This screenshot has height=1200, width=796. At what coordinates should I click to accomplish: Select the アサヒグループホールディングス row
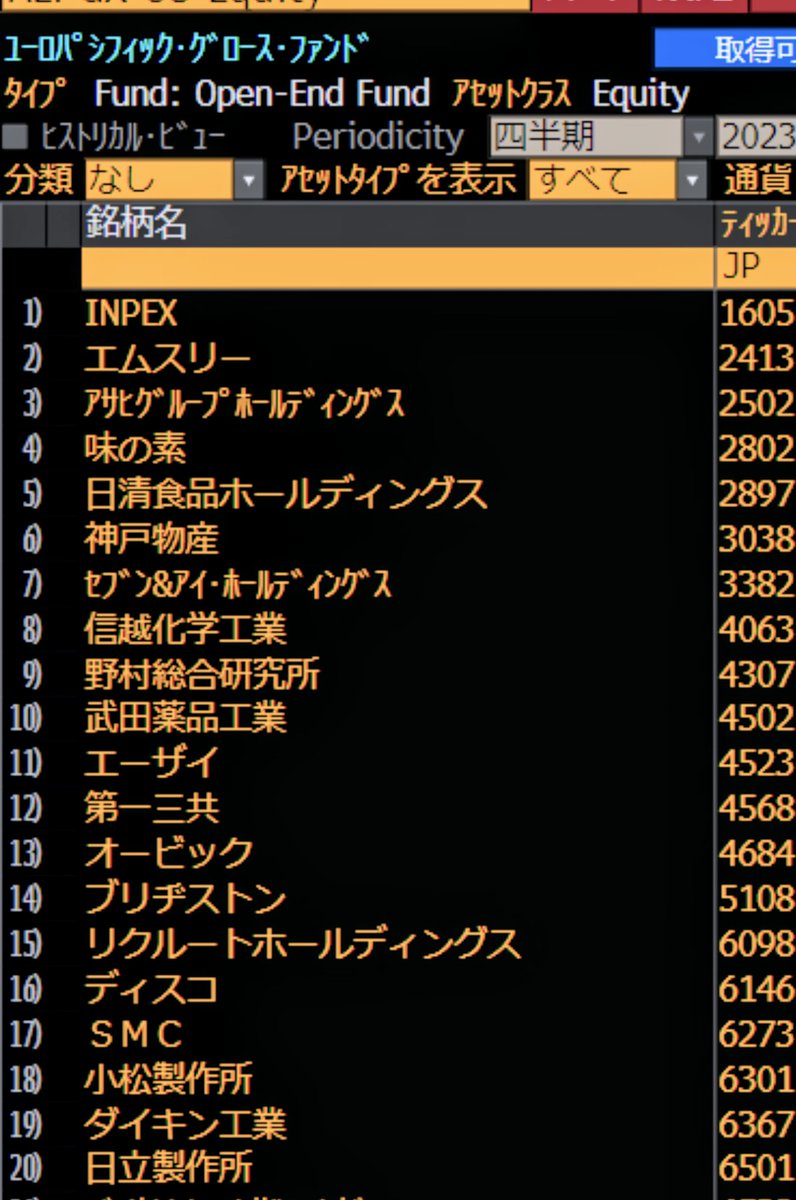point(398,404)
